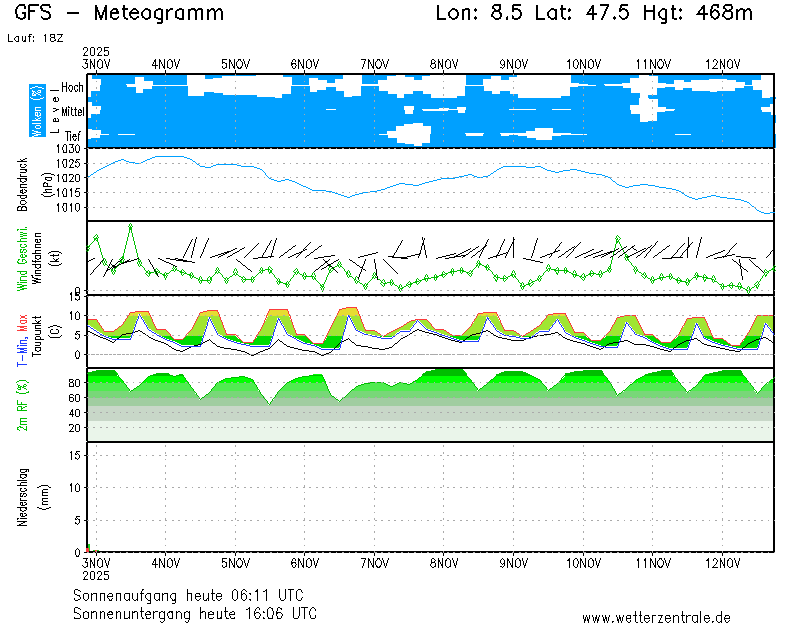Click the 10NOV date marker on bottom axis
The width and height of the screenshot is (800, 625).
(582, 564)
